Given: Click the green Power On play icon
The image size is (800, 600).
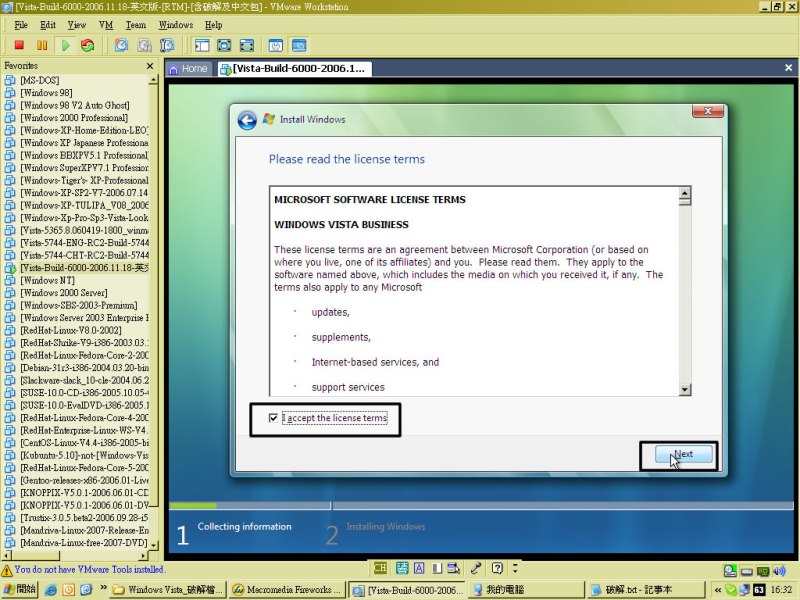Looking at the screenshot, I should [65, 45].
